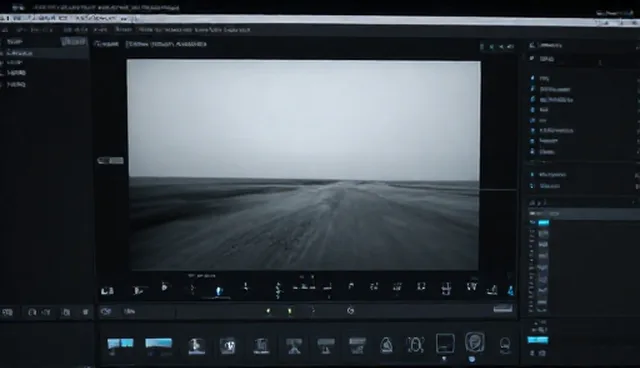
Task: Click the circular loop arrow icon
Action: (x=350, y=311)
